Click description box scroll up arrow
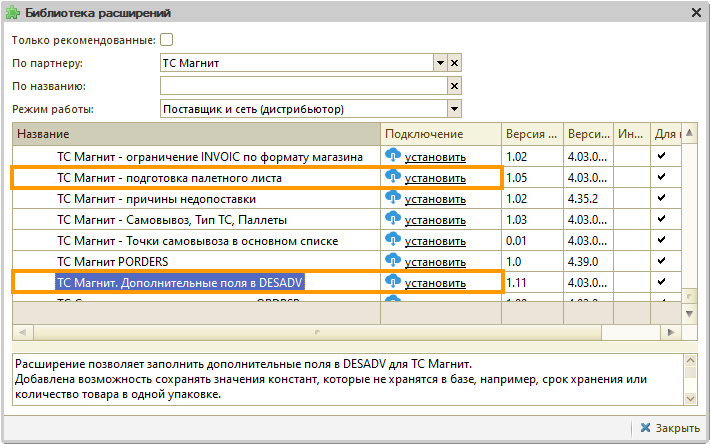710x444 pixels. [x=690, y=361]
